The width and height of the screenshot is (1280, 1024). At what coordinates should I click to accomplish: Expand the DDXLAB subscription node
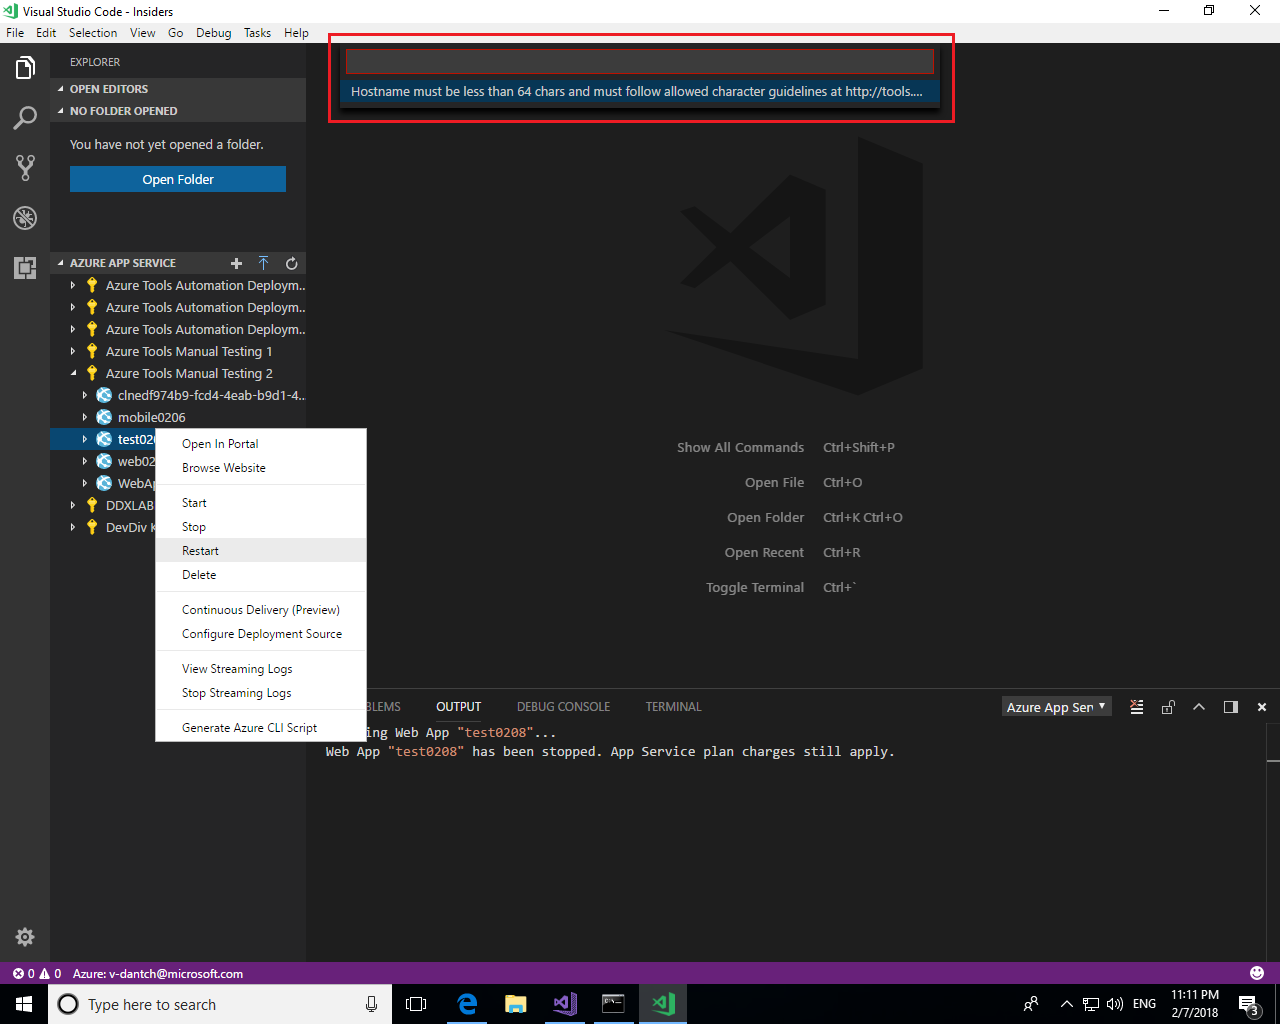pos(71,505)
